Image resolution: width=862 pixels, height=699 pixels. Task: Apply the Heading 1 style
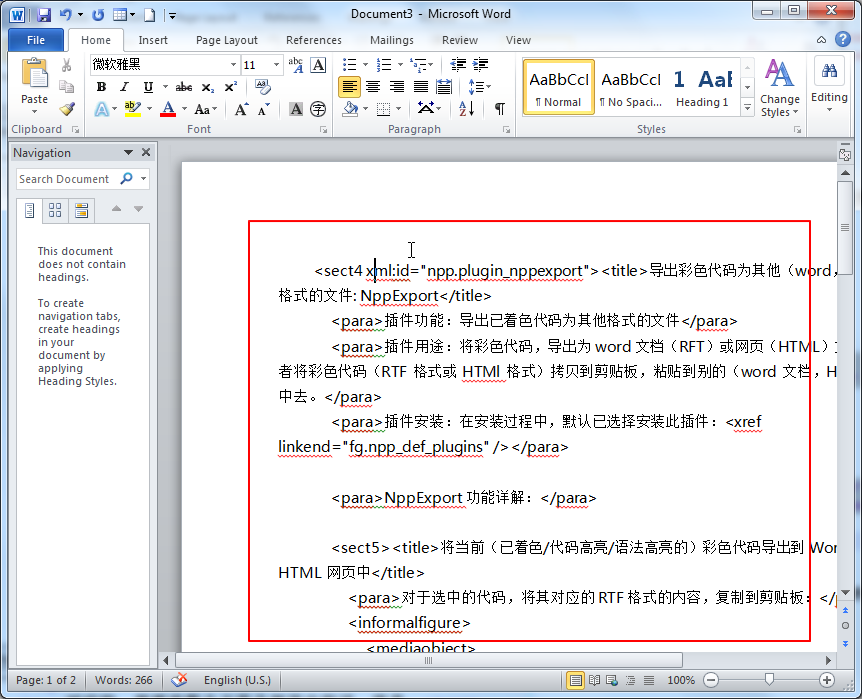coord(701,87)
